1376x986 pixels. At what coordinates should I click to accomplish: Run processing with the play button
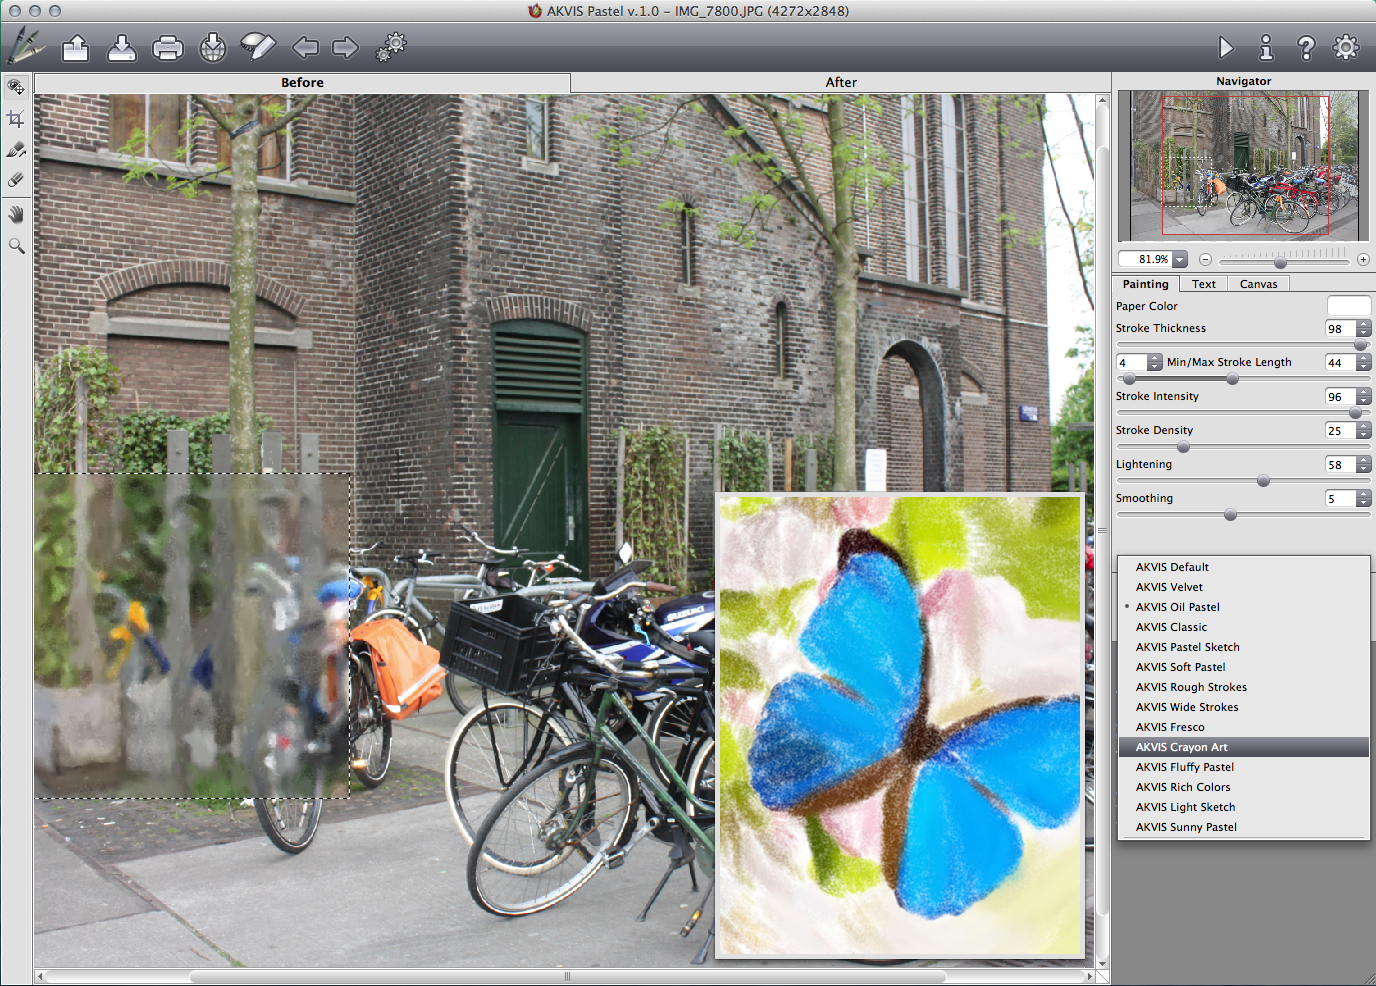pyautogui.click(x=1226, y=47)
